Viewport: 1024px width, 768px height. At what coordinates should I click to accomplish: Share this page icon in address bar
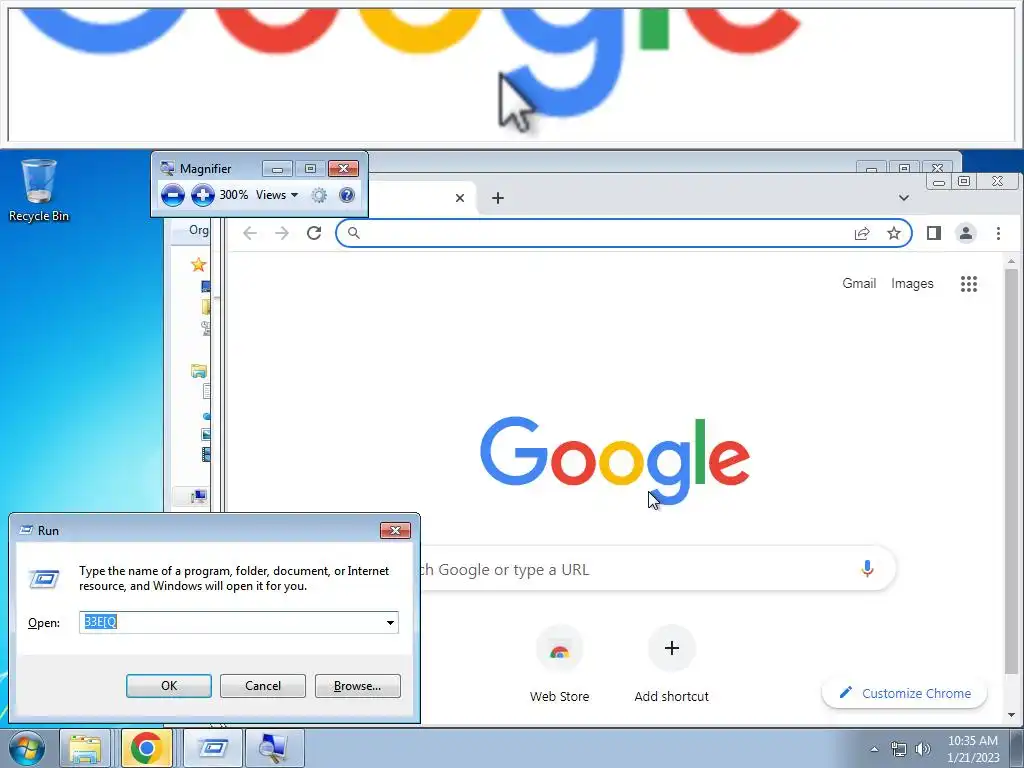[x=862, y=233]
